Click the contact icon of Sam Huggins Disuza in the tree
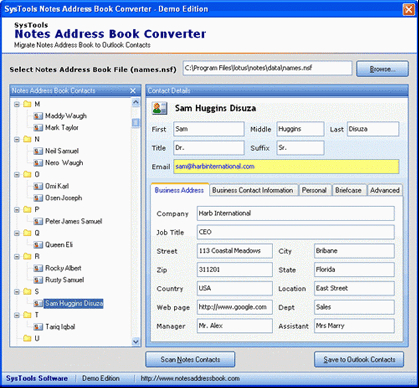Viewport: 419px width, 388px height. pos(38,303)
